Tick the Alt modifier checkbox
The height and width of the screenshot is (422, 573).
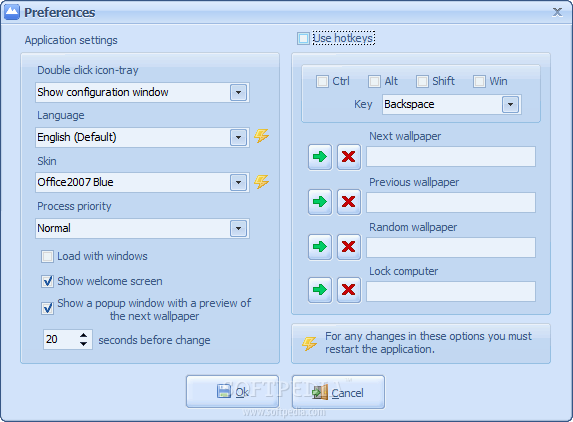374,81
